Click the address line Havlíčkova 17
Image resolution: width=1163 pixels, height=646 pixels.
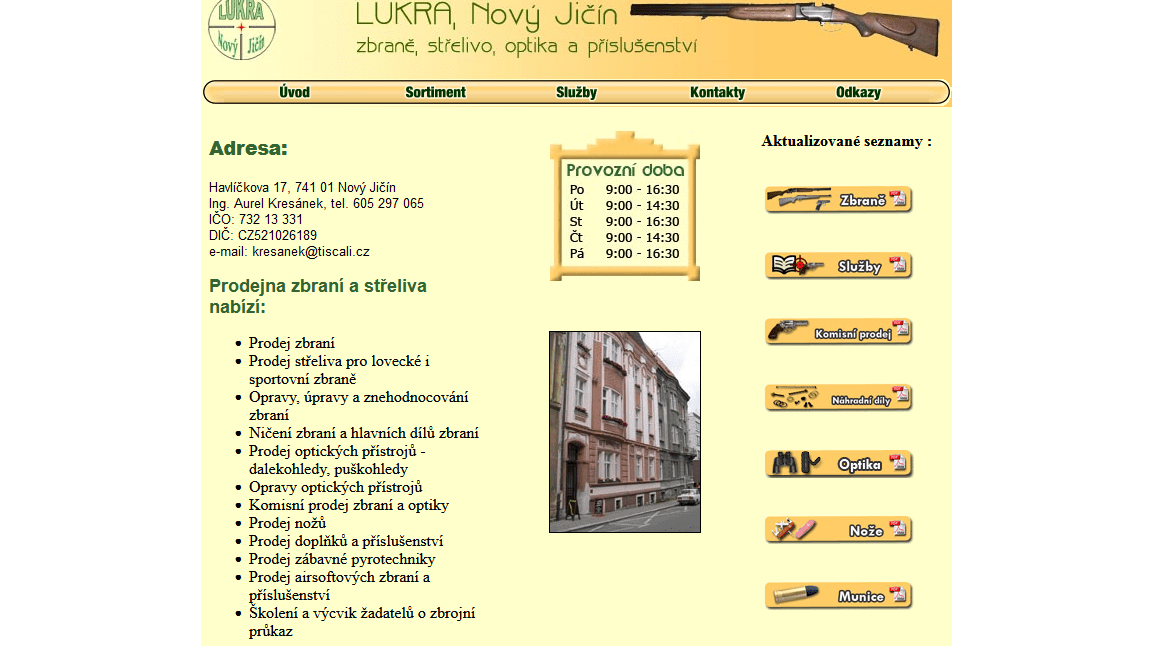(x=302, y=188)
